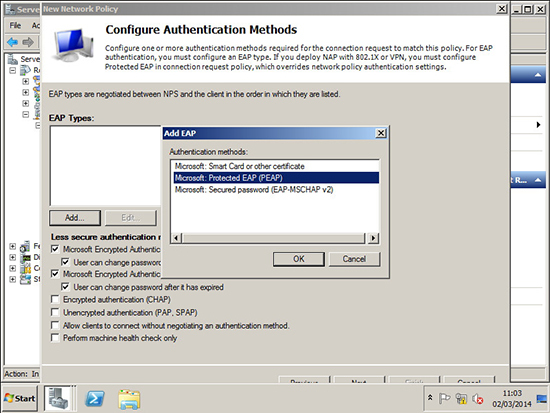Click the Start button
Screen dimensions: 550x413
[20, 398]
